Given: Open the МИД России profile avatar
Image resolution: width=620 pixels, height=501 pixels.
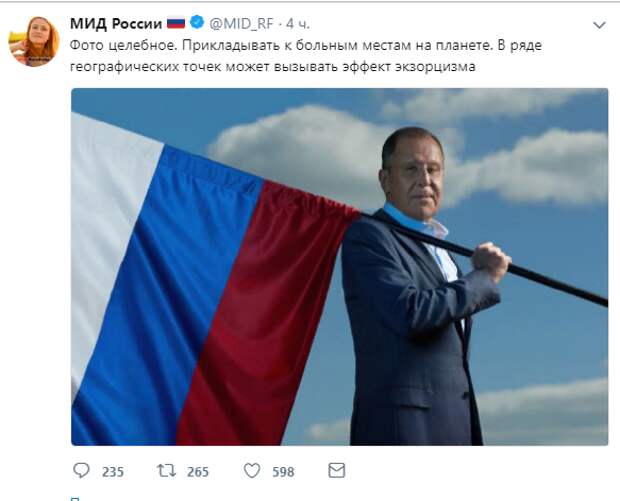Looking at the screenshot, I should click(x=34, y=41).
